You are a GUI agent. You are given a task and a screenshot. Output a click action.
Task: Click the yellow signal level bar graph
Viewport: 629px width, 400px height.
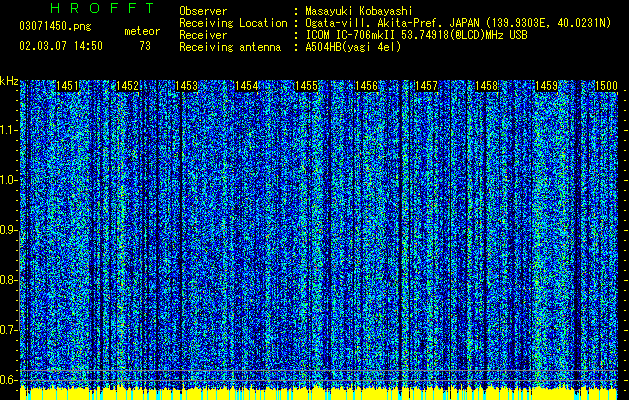click(319, 393)
